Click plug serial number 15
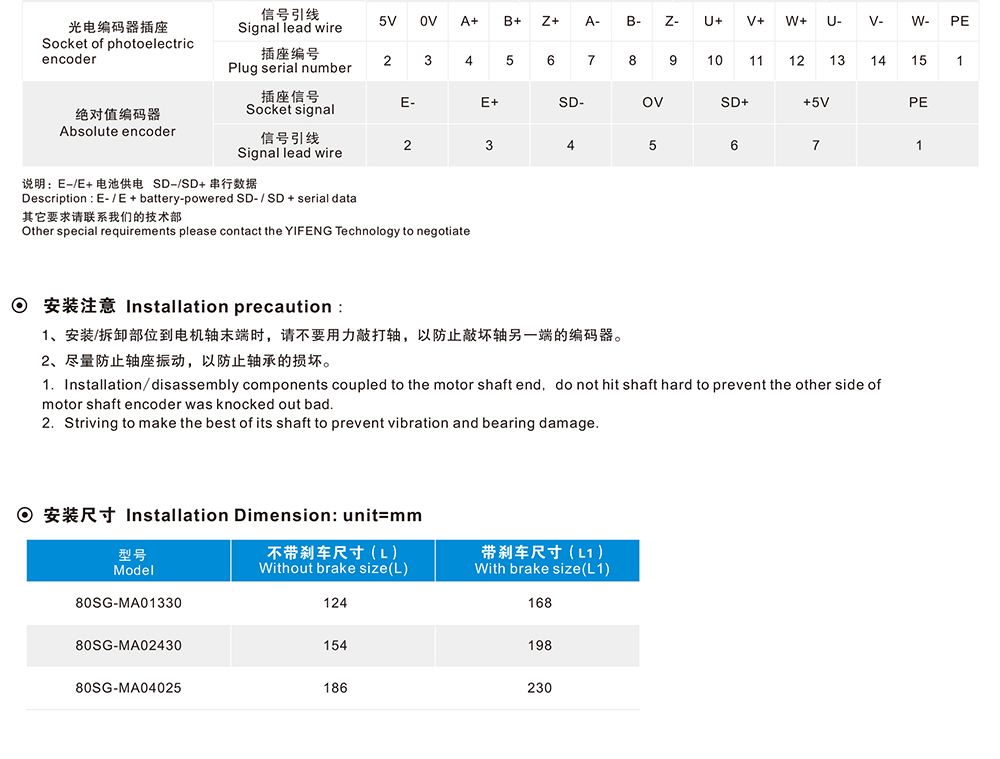1000x759 pixels. [918, 61]
